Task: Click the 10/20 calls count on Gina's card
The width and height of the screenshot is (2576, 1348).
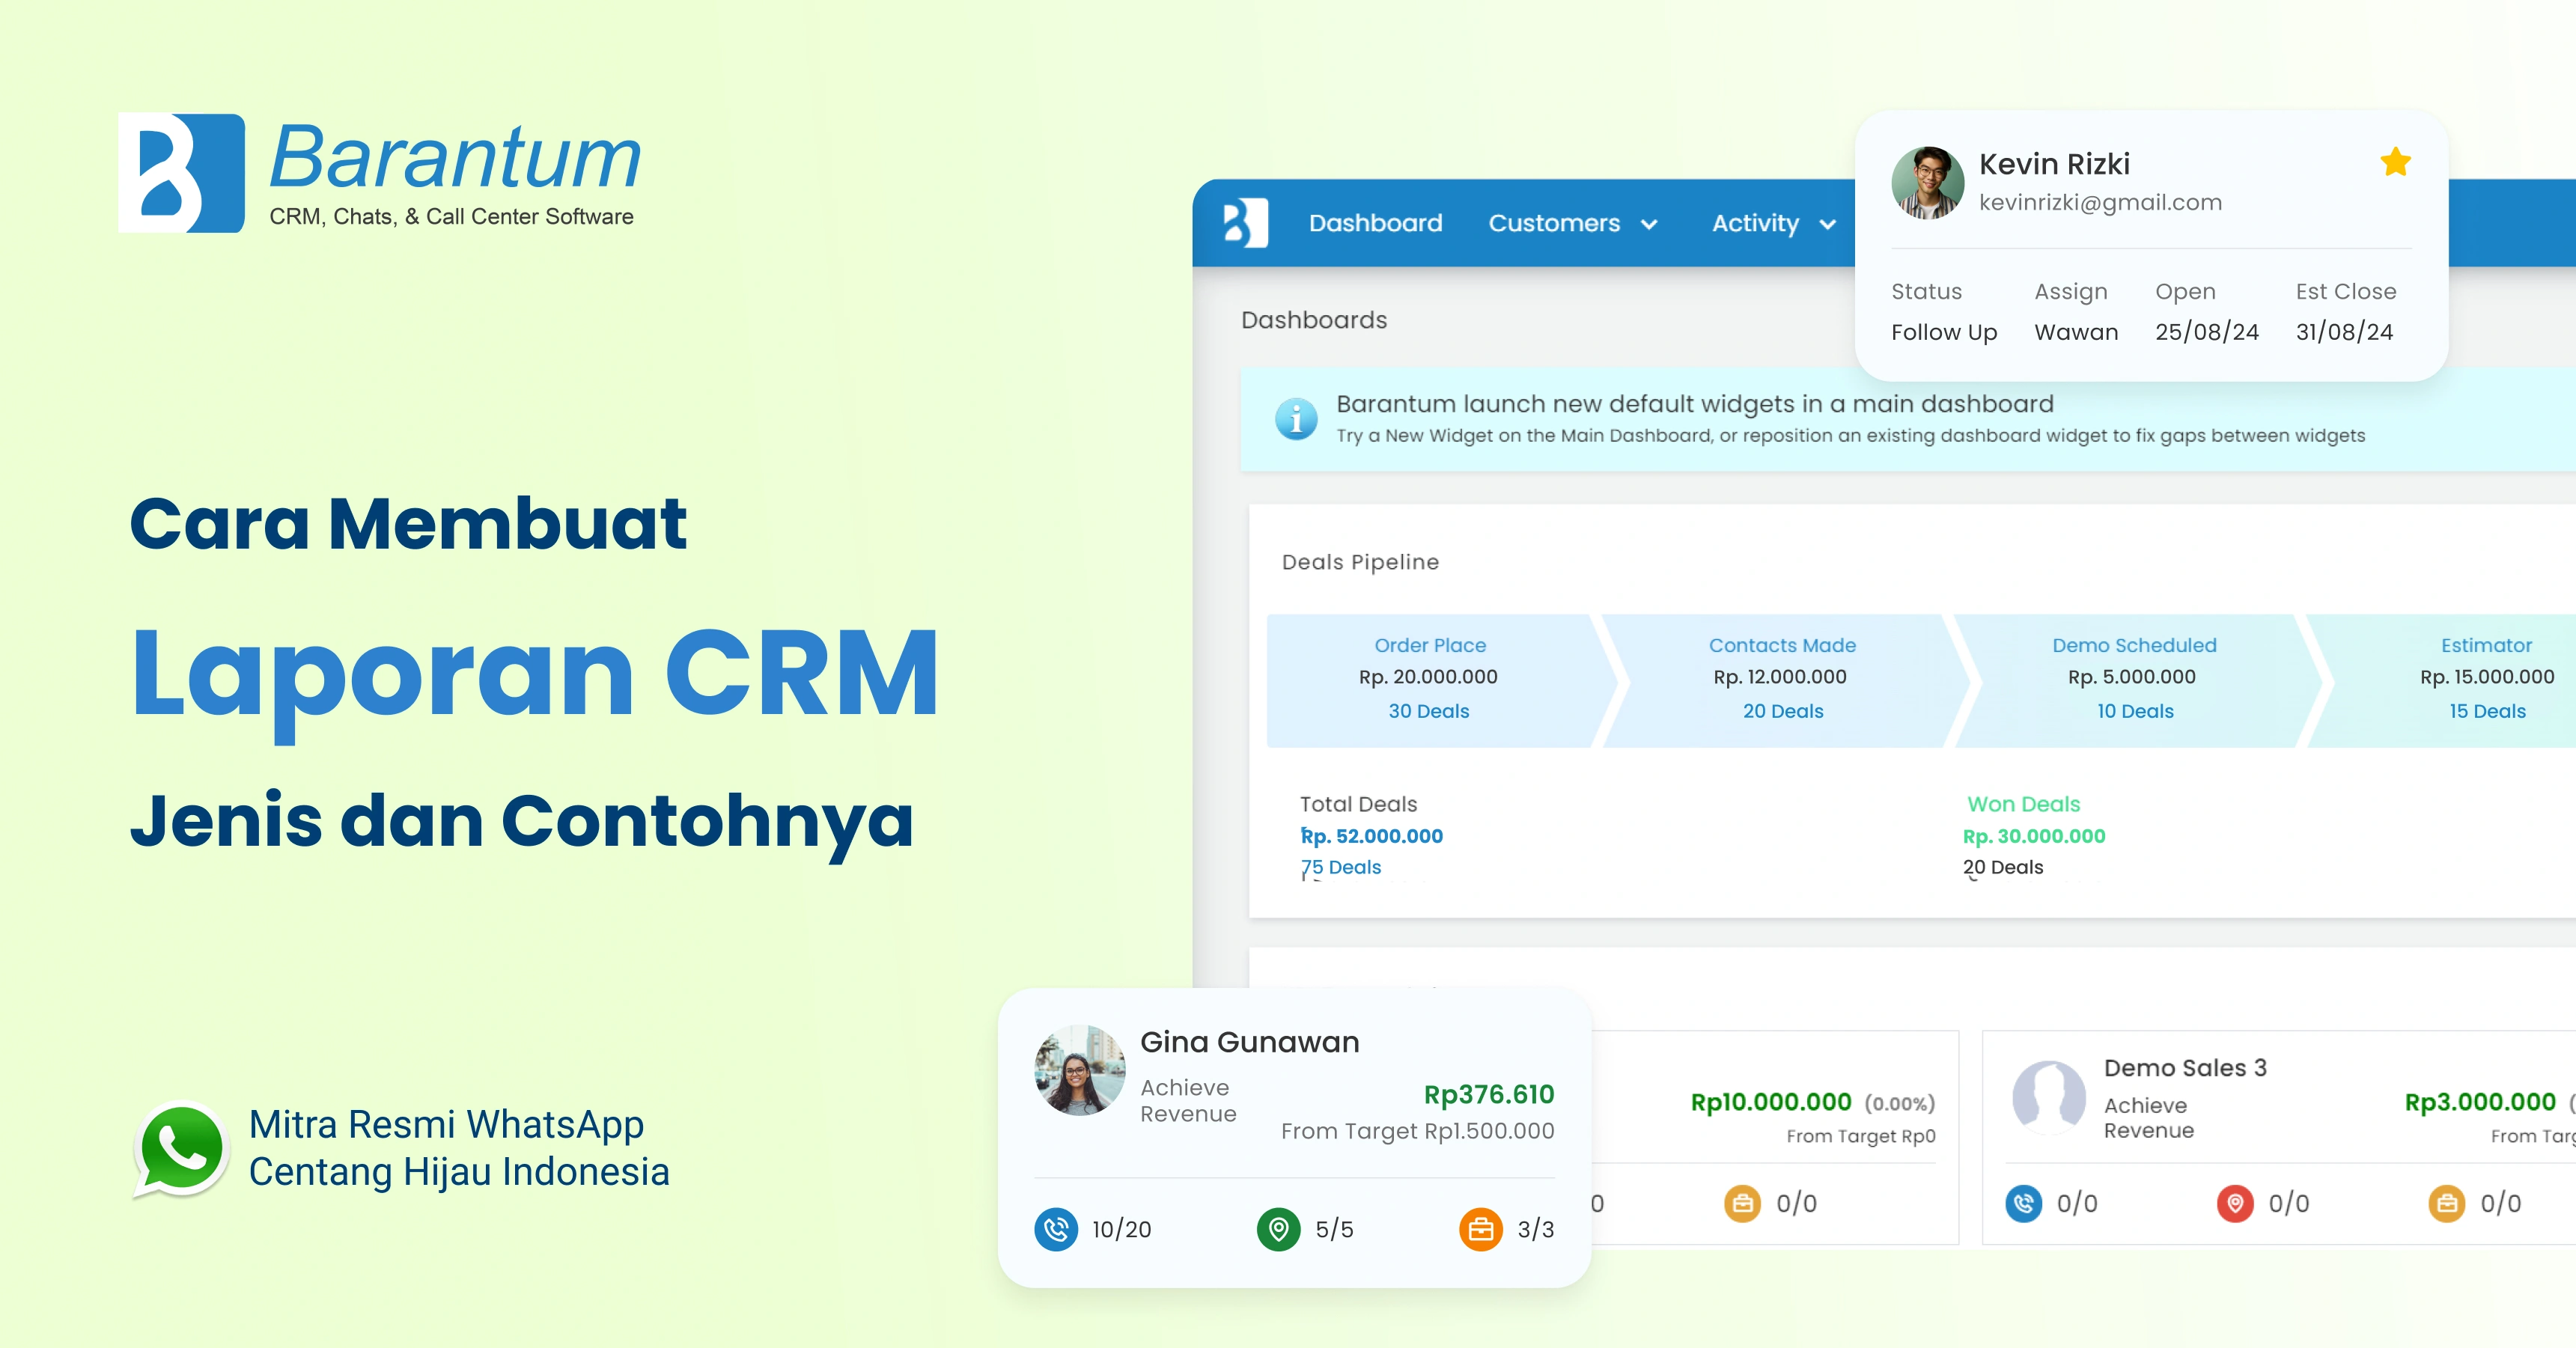Action: pyautogui.click(x=1121, y=1229)
